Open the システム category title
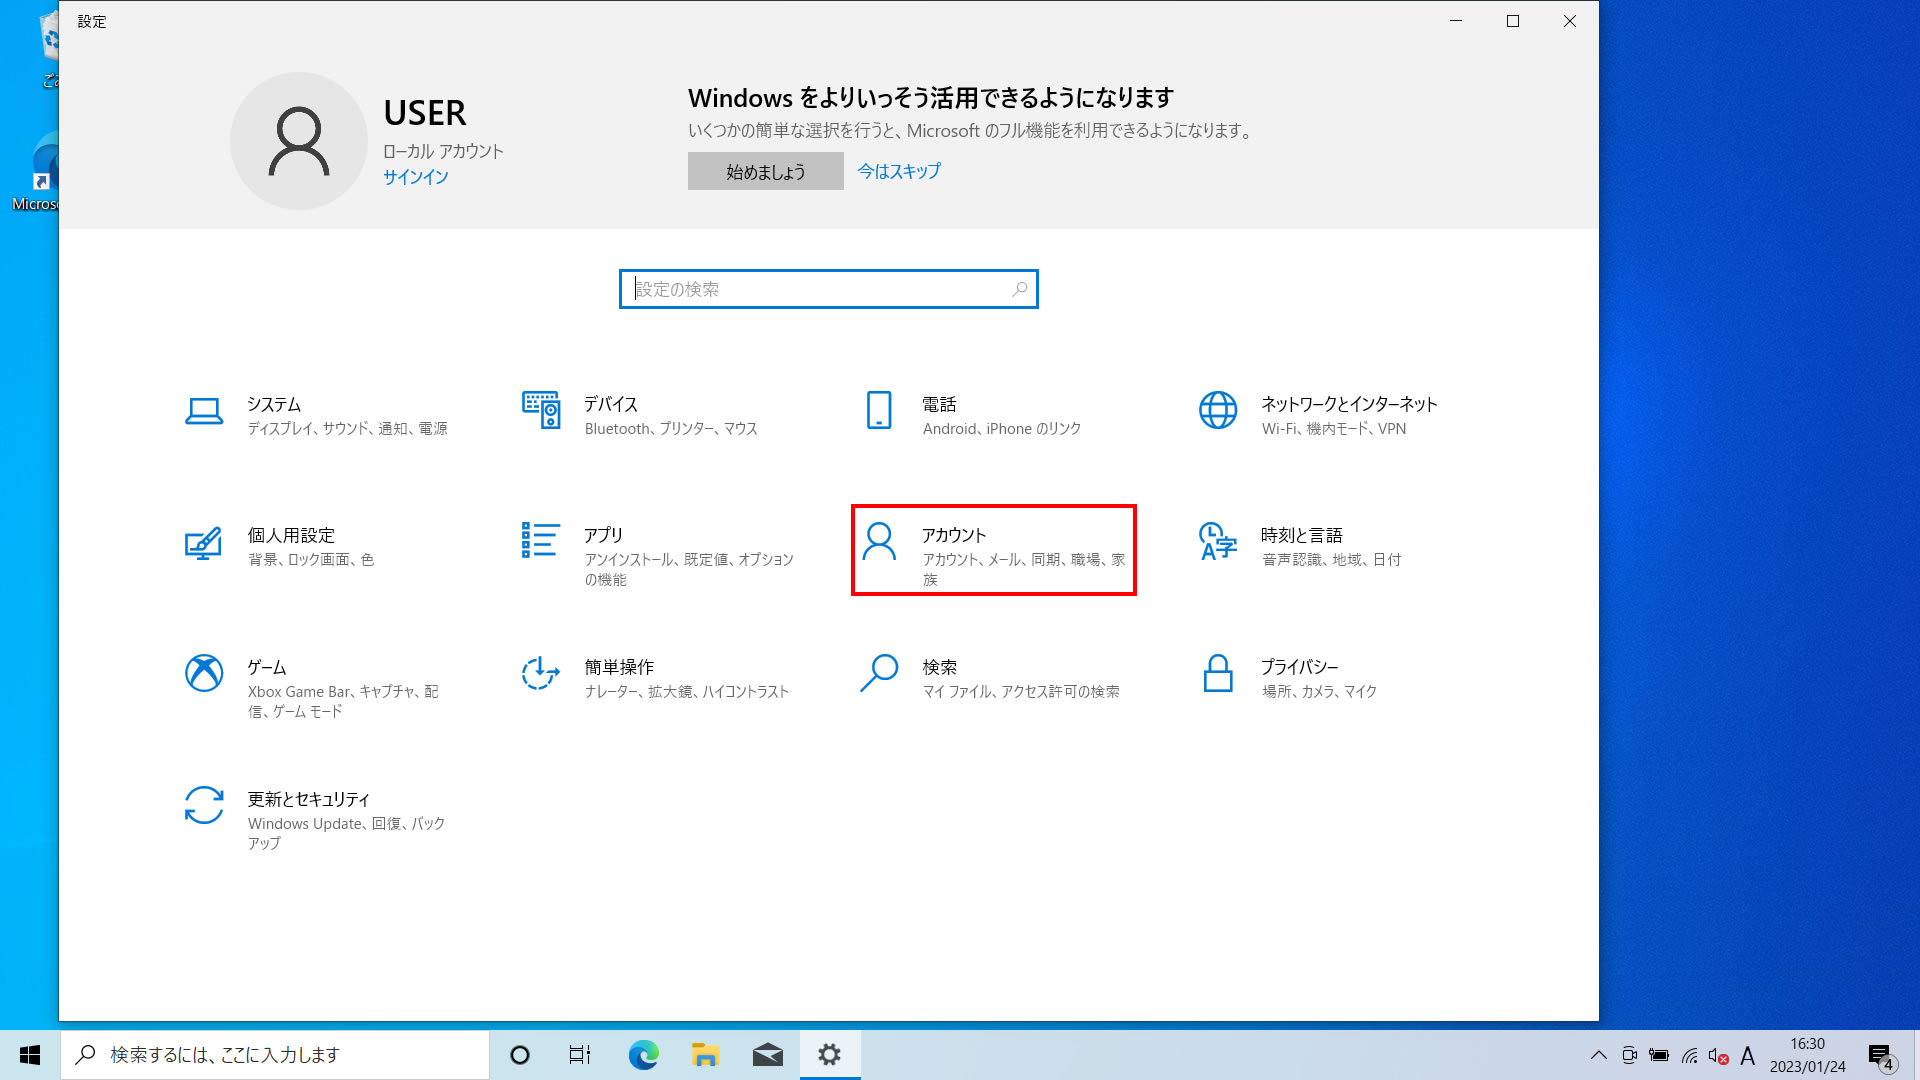The image size is (1920, 1080). click(274, 404)
